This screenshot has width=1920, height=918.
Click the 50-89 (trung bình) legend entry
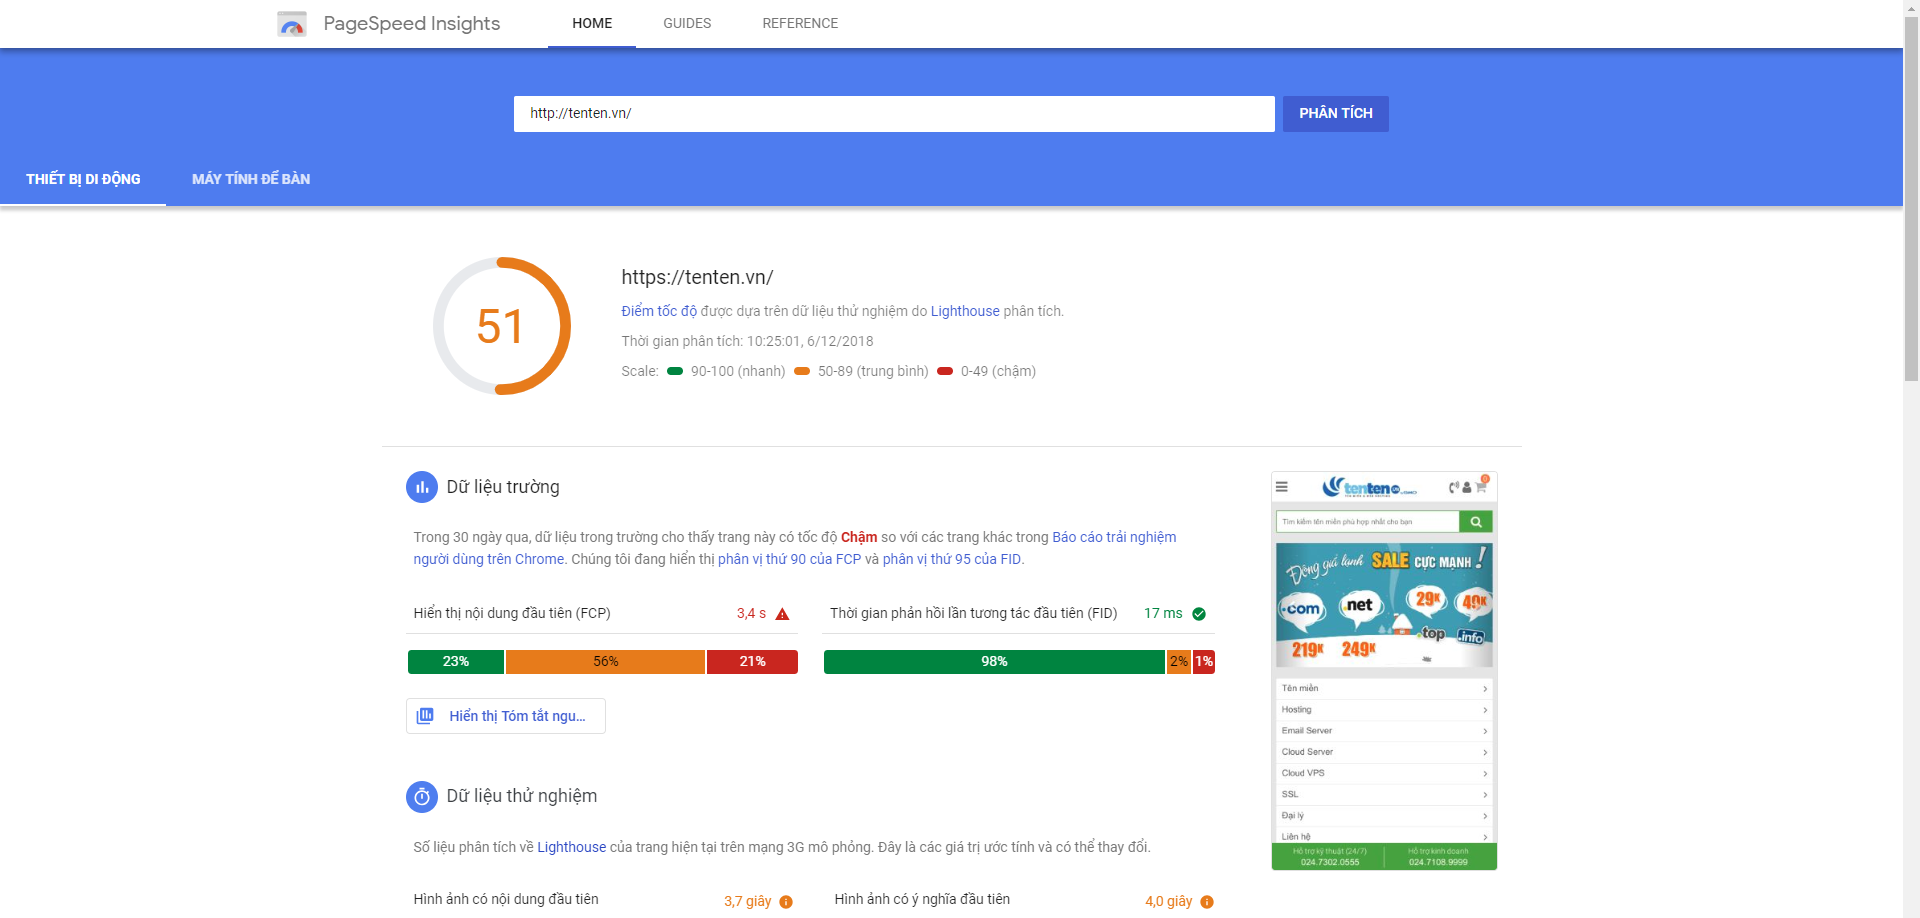click(x=861, y=371)
